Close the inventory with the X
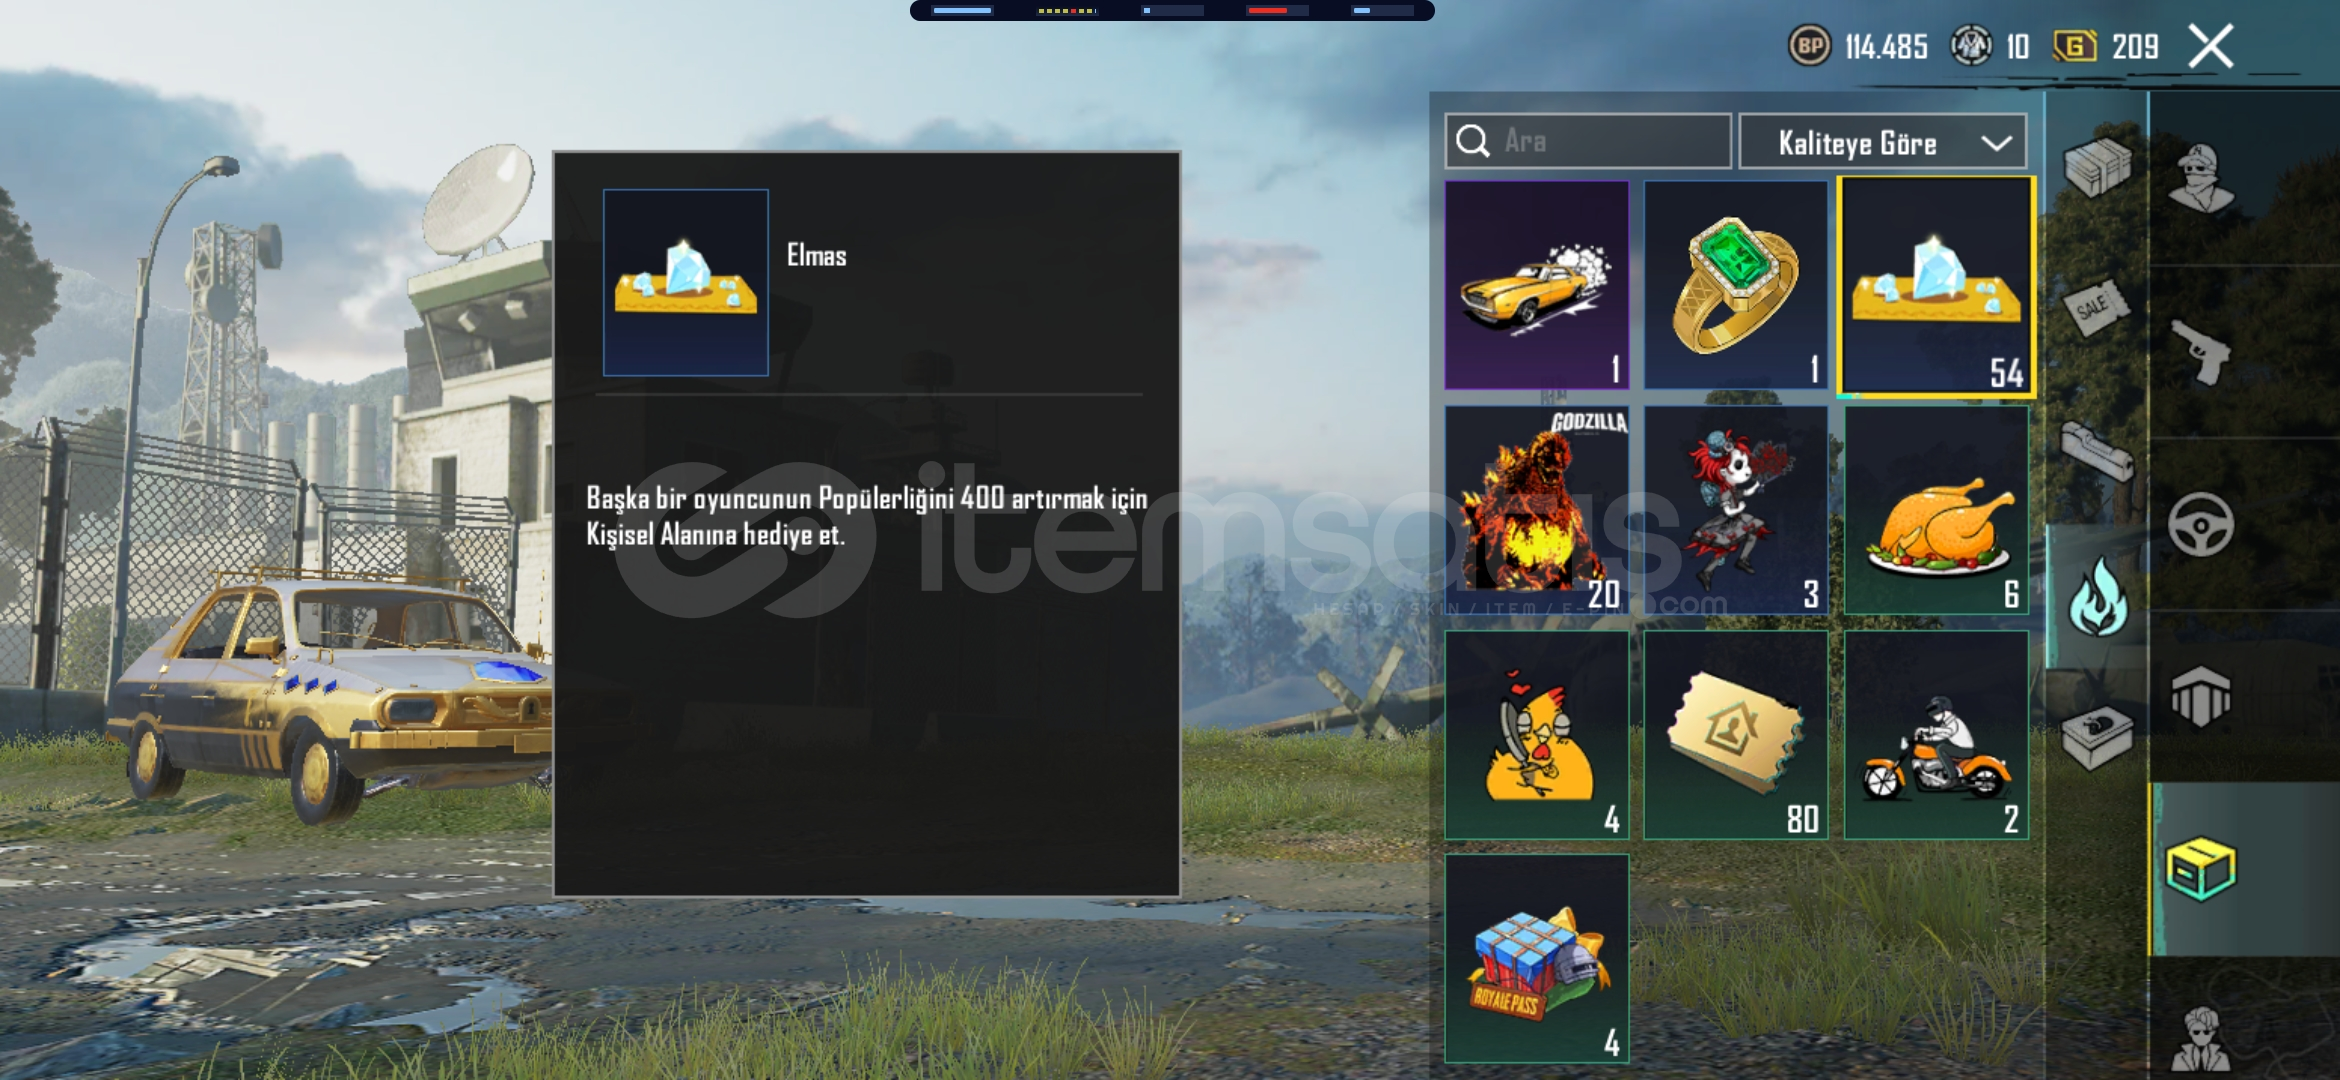 pyautogui.click(x=2211, y=46)
